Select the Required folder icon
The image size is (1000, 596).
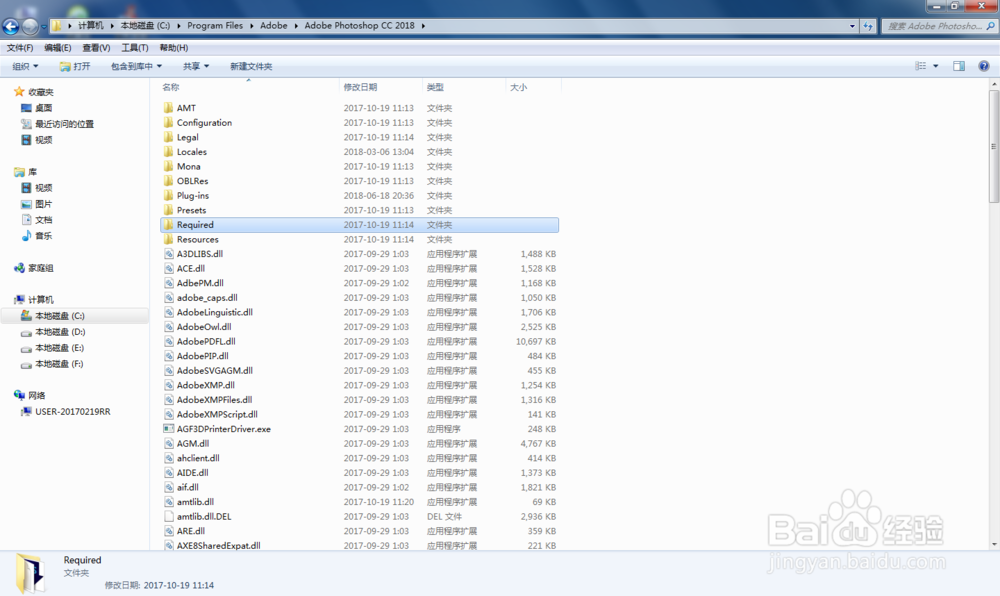[168, 225]
